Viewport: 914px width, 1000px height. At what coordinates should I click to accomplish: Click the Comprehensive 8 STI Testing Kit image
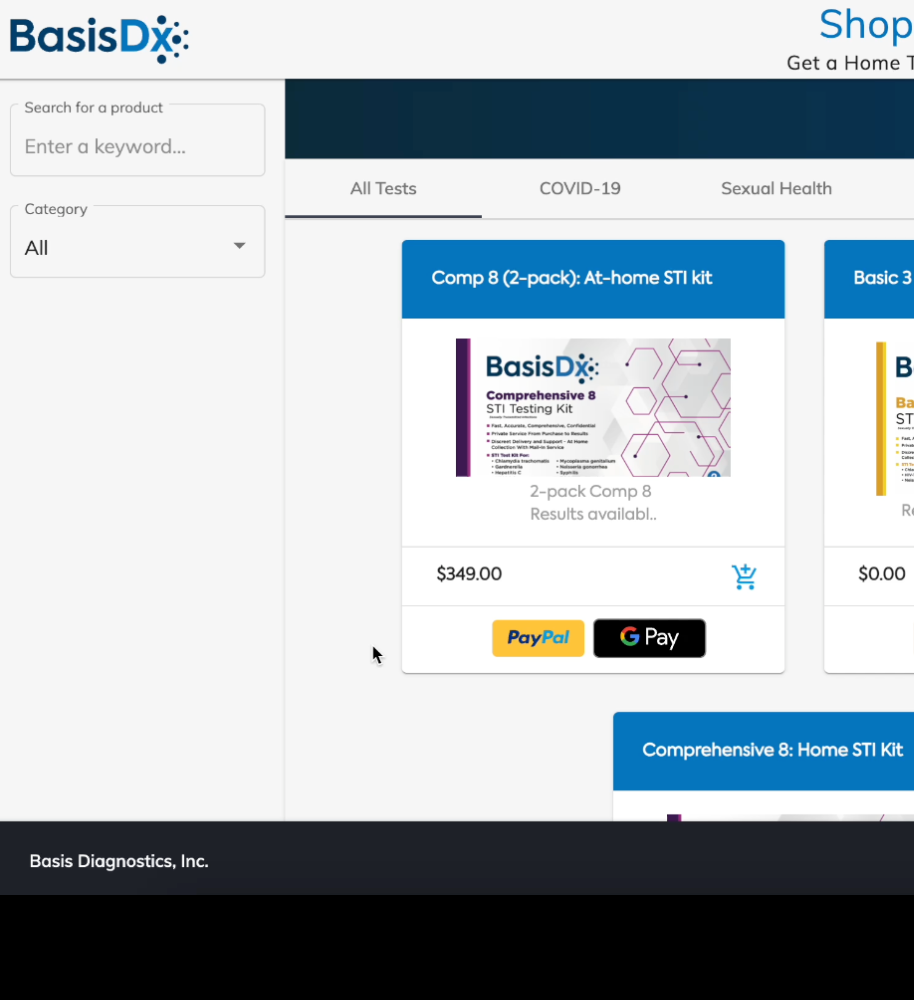[x=593, y=407]
